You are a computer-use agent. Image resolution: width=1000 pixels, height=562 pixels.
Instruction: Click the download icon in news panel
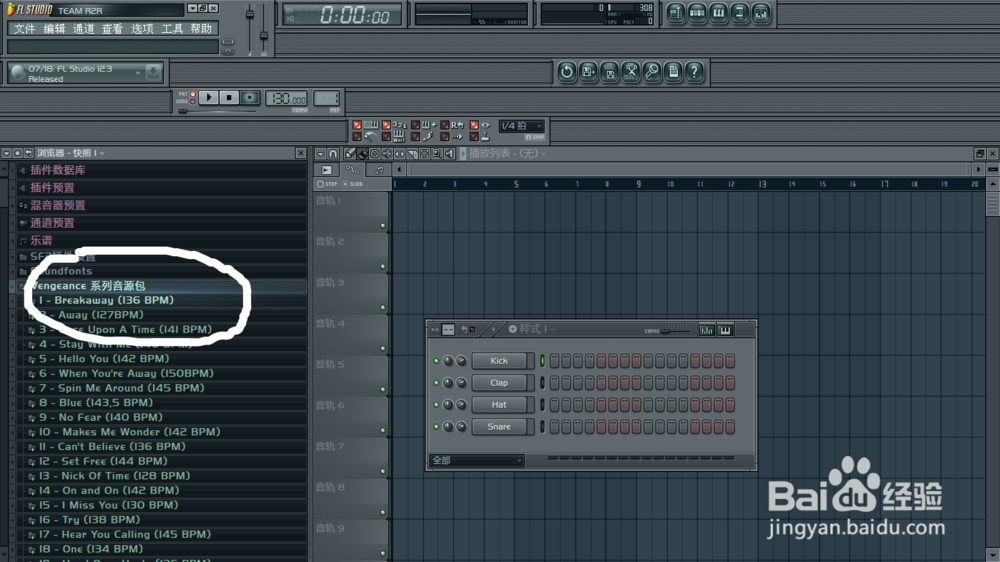153,72
